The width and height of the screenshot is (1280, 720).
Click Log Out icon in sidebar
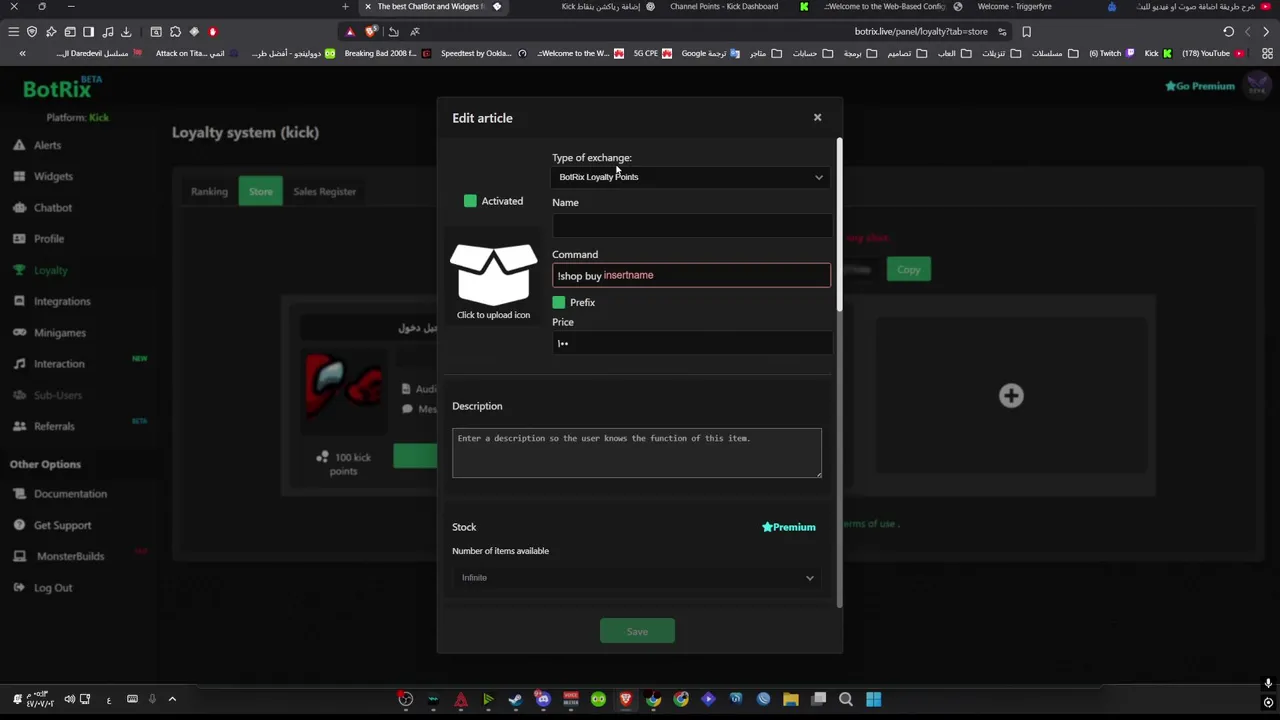(x=19, y=588)
